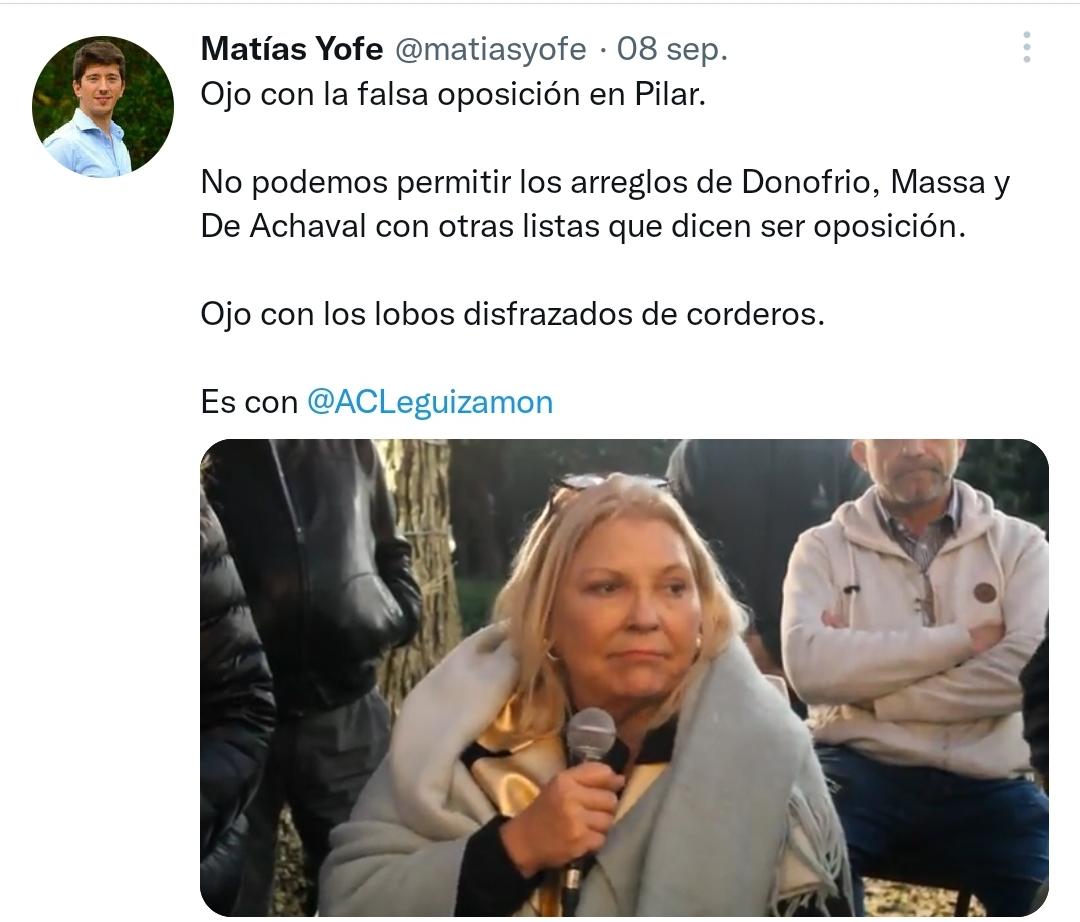1080x922 pixels.
Task: Open the attached media photo
Action: (x=624, y=678)
